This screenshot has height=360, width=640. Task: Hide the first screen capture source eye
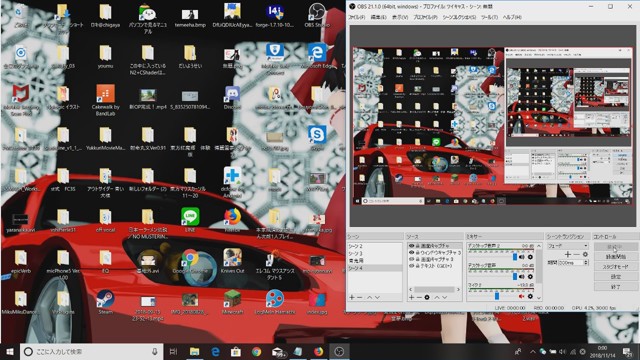pos(411,246)
